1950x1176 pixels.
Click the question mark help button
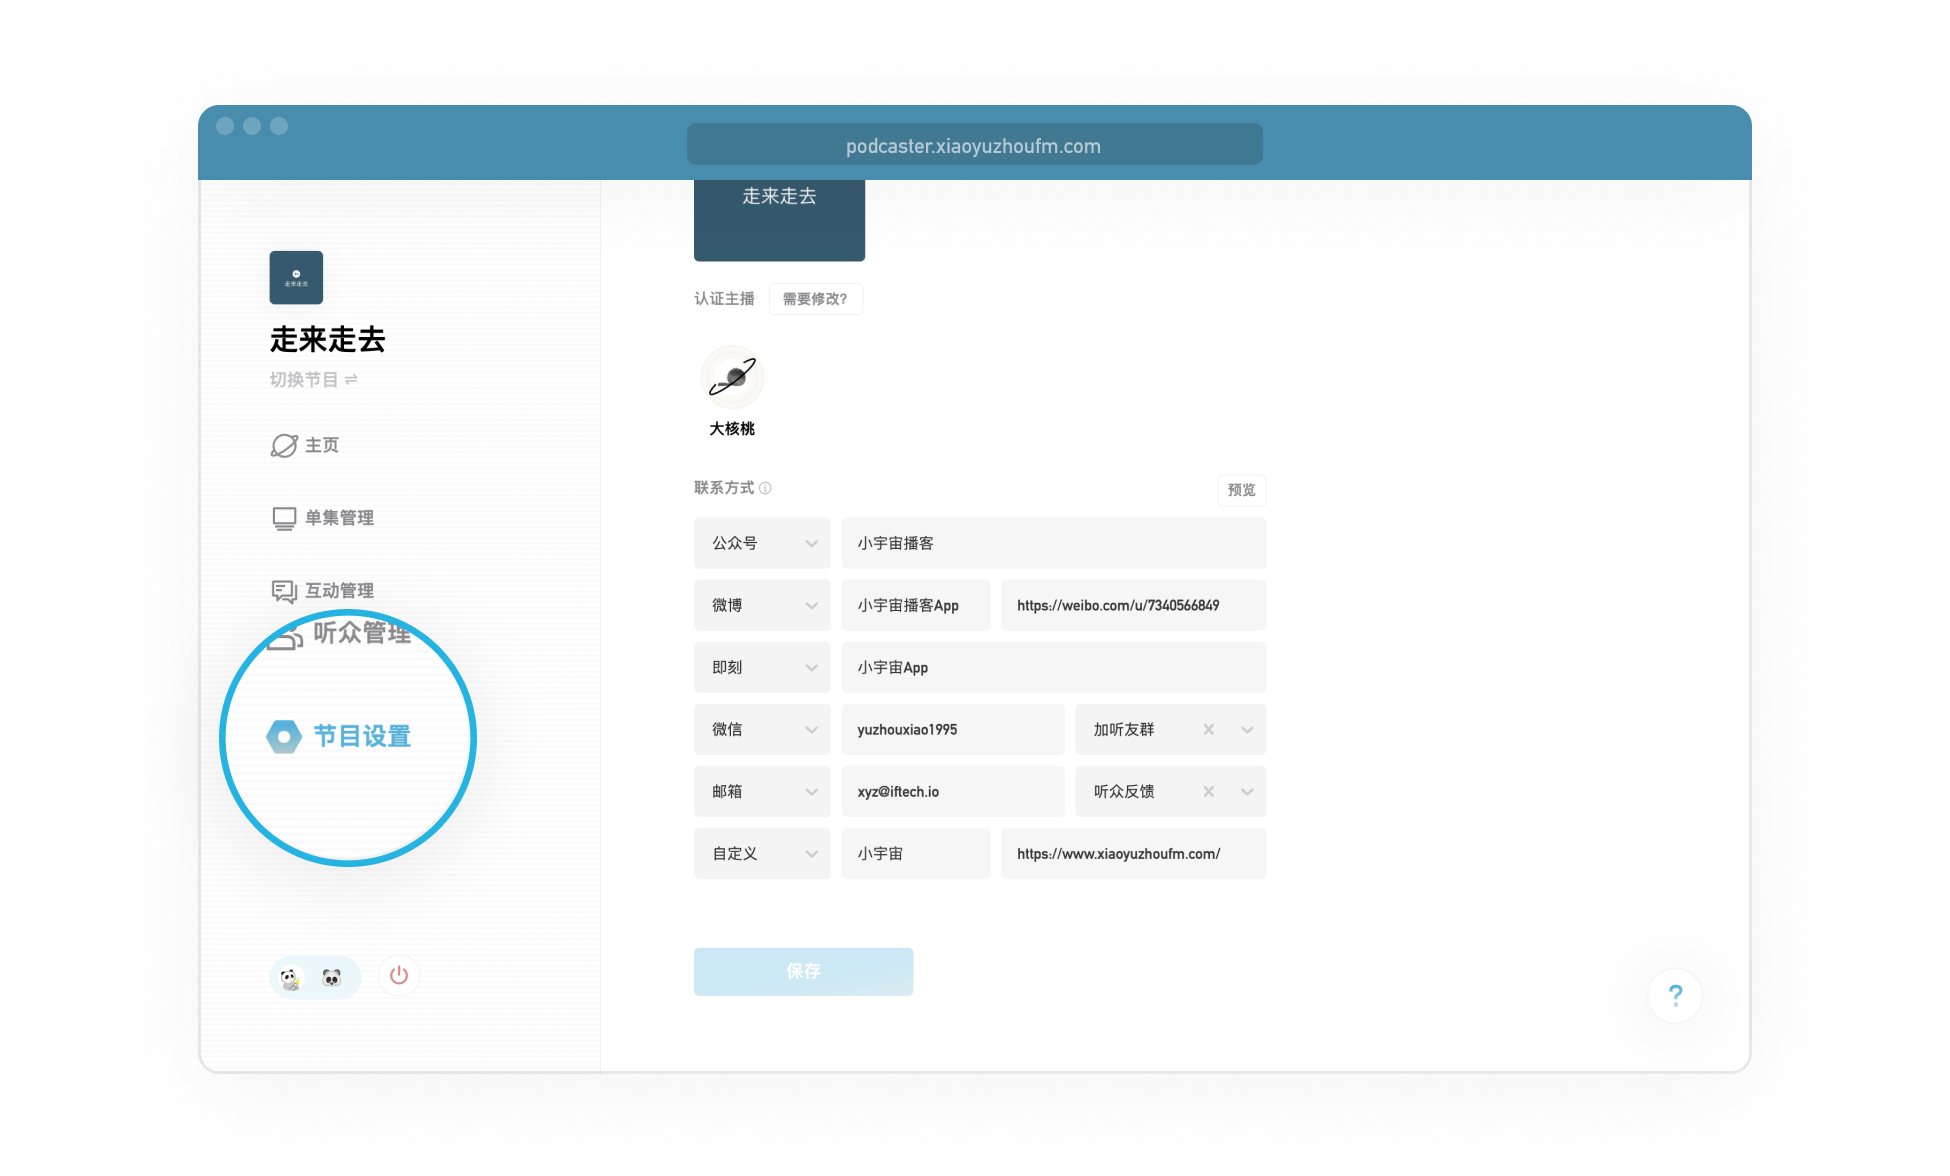tap(1675, 995)
